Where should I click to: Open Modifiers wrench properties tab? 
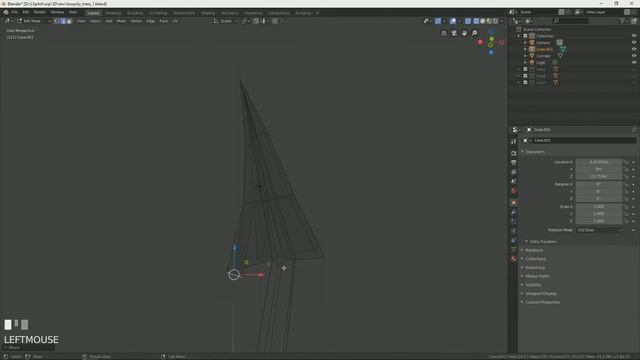513,212
